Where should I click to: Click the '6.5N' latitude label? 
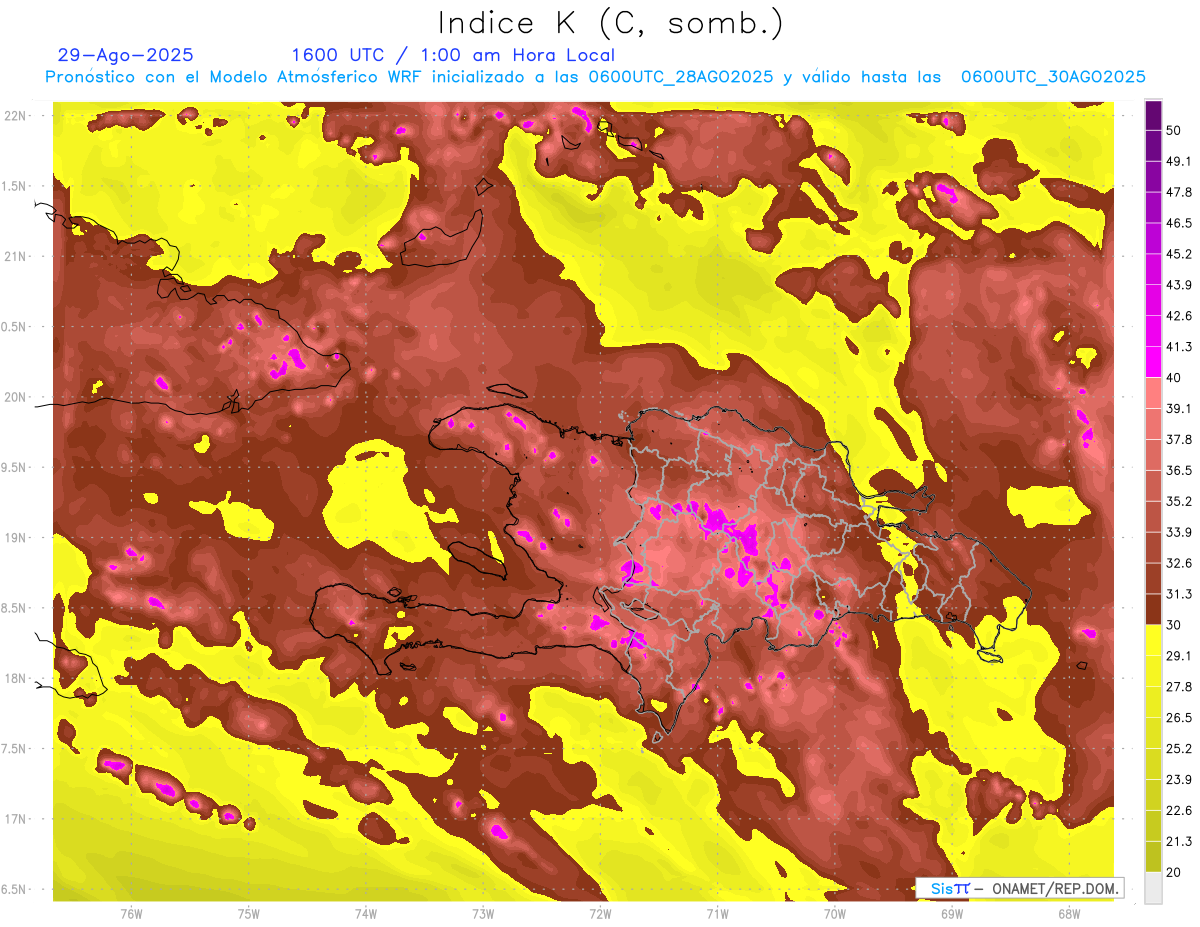15,889
